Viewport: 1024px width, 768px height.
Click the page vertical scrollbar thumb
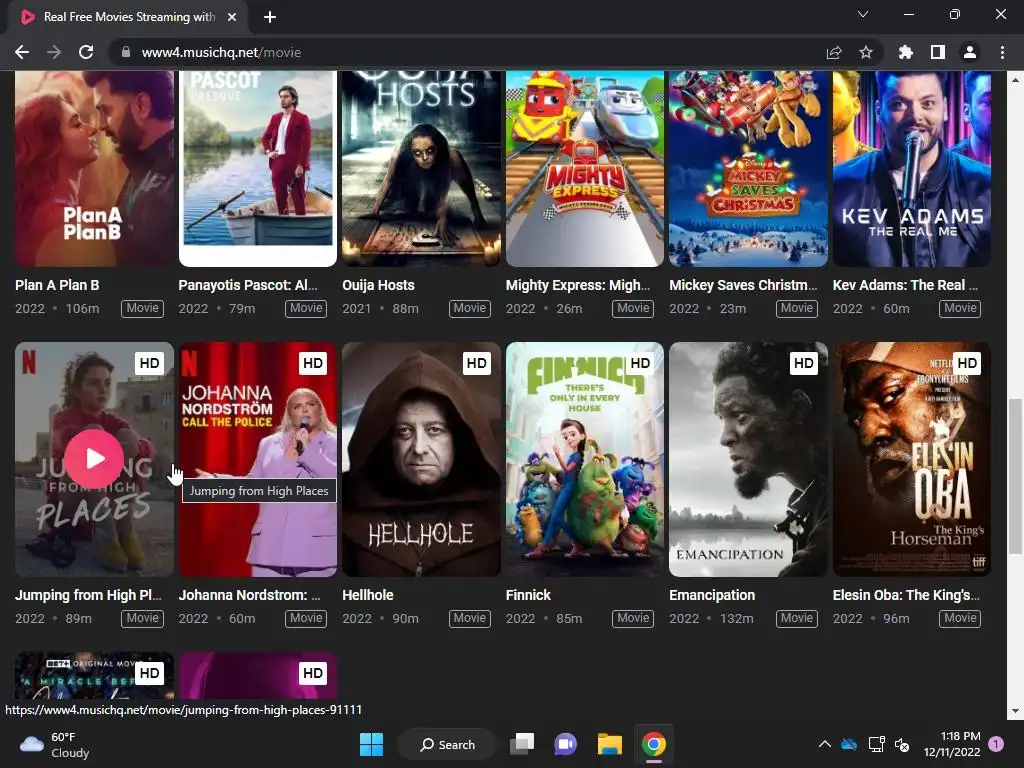[x=1014, y=477]
